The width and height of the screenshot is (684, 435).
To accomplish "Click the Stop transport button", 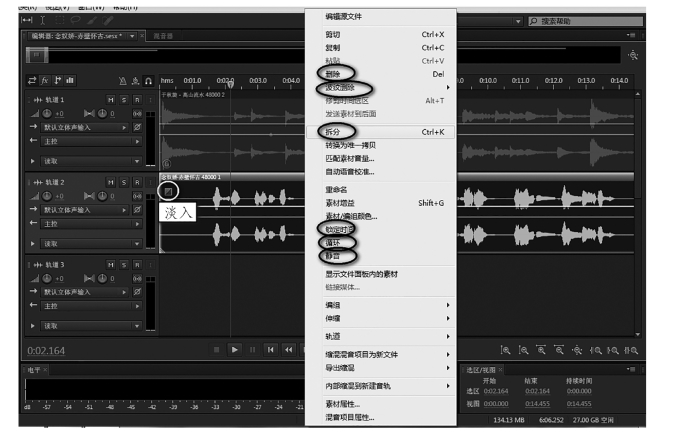I will 216,349.
